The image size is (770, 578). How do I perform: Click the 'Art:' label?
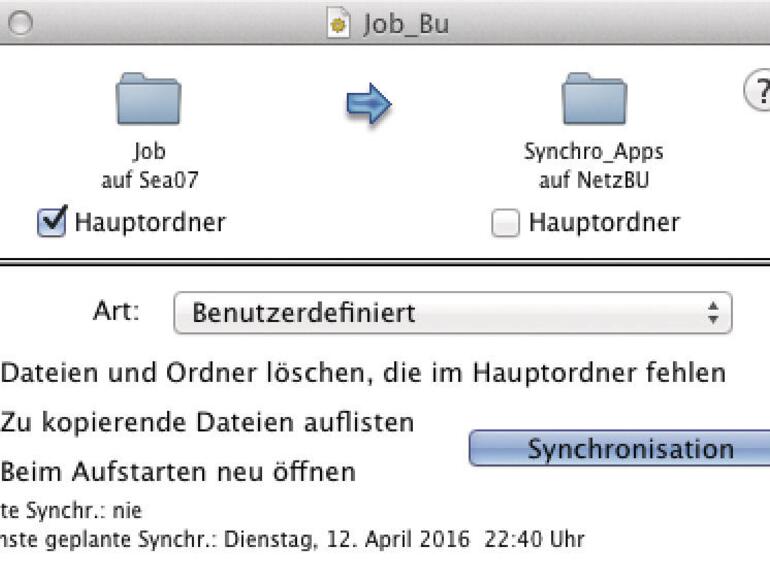coord(115,311)
